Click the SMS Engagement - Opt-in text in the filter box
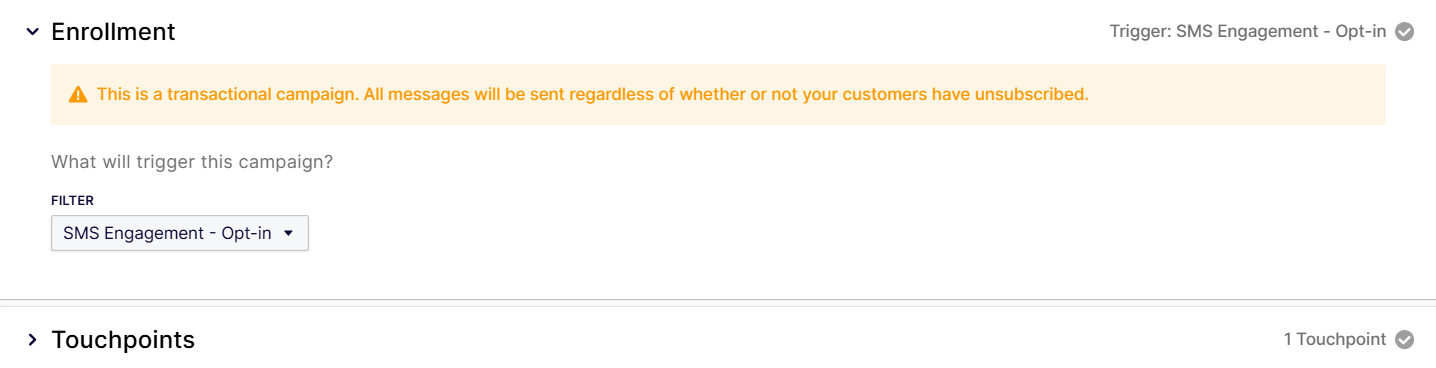The width and height of the screenshot is (1436, 368). click(x=167, y=233)
